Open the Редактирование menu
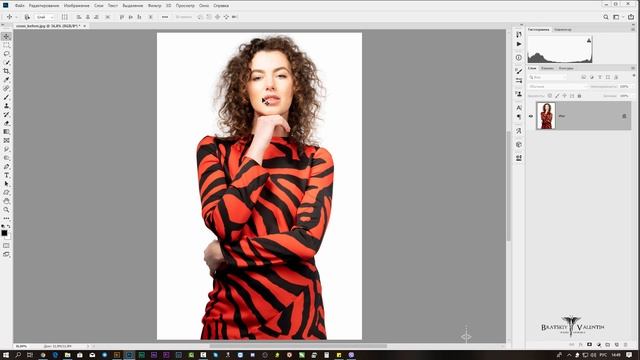 (x=44, y=6)
